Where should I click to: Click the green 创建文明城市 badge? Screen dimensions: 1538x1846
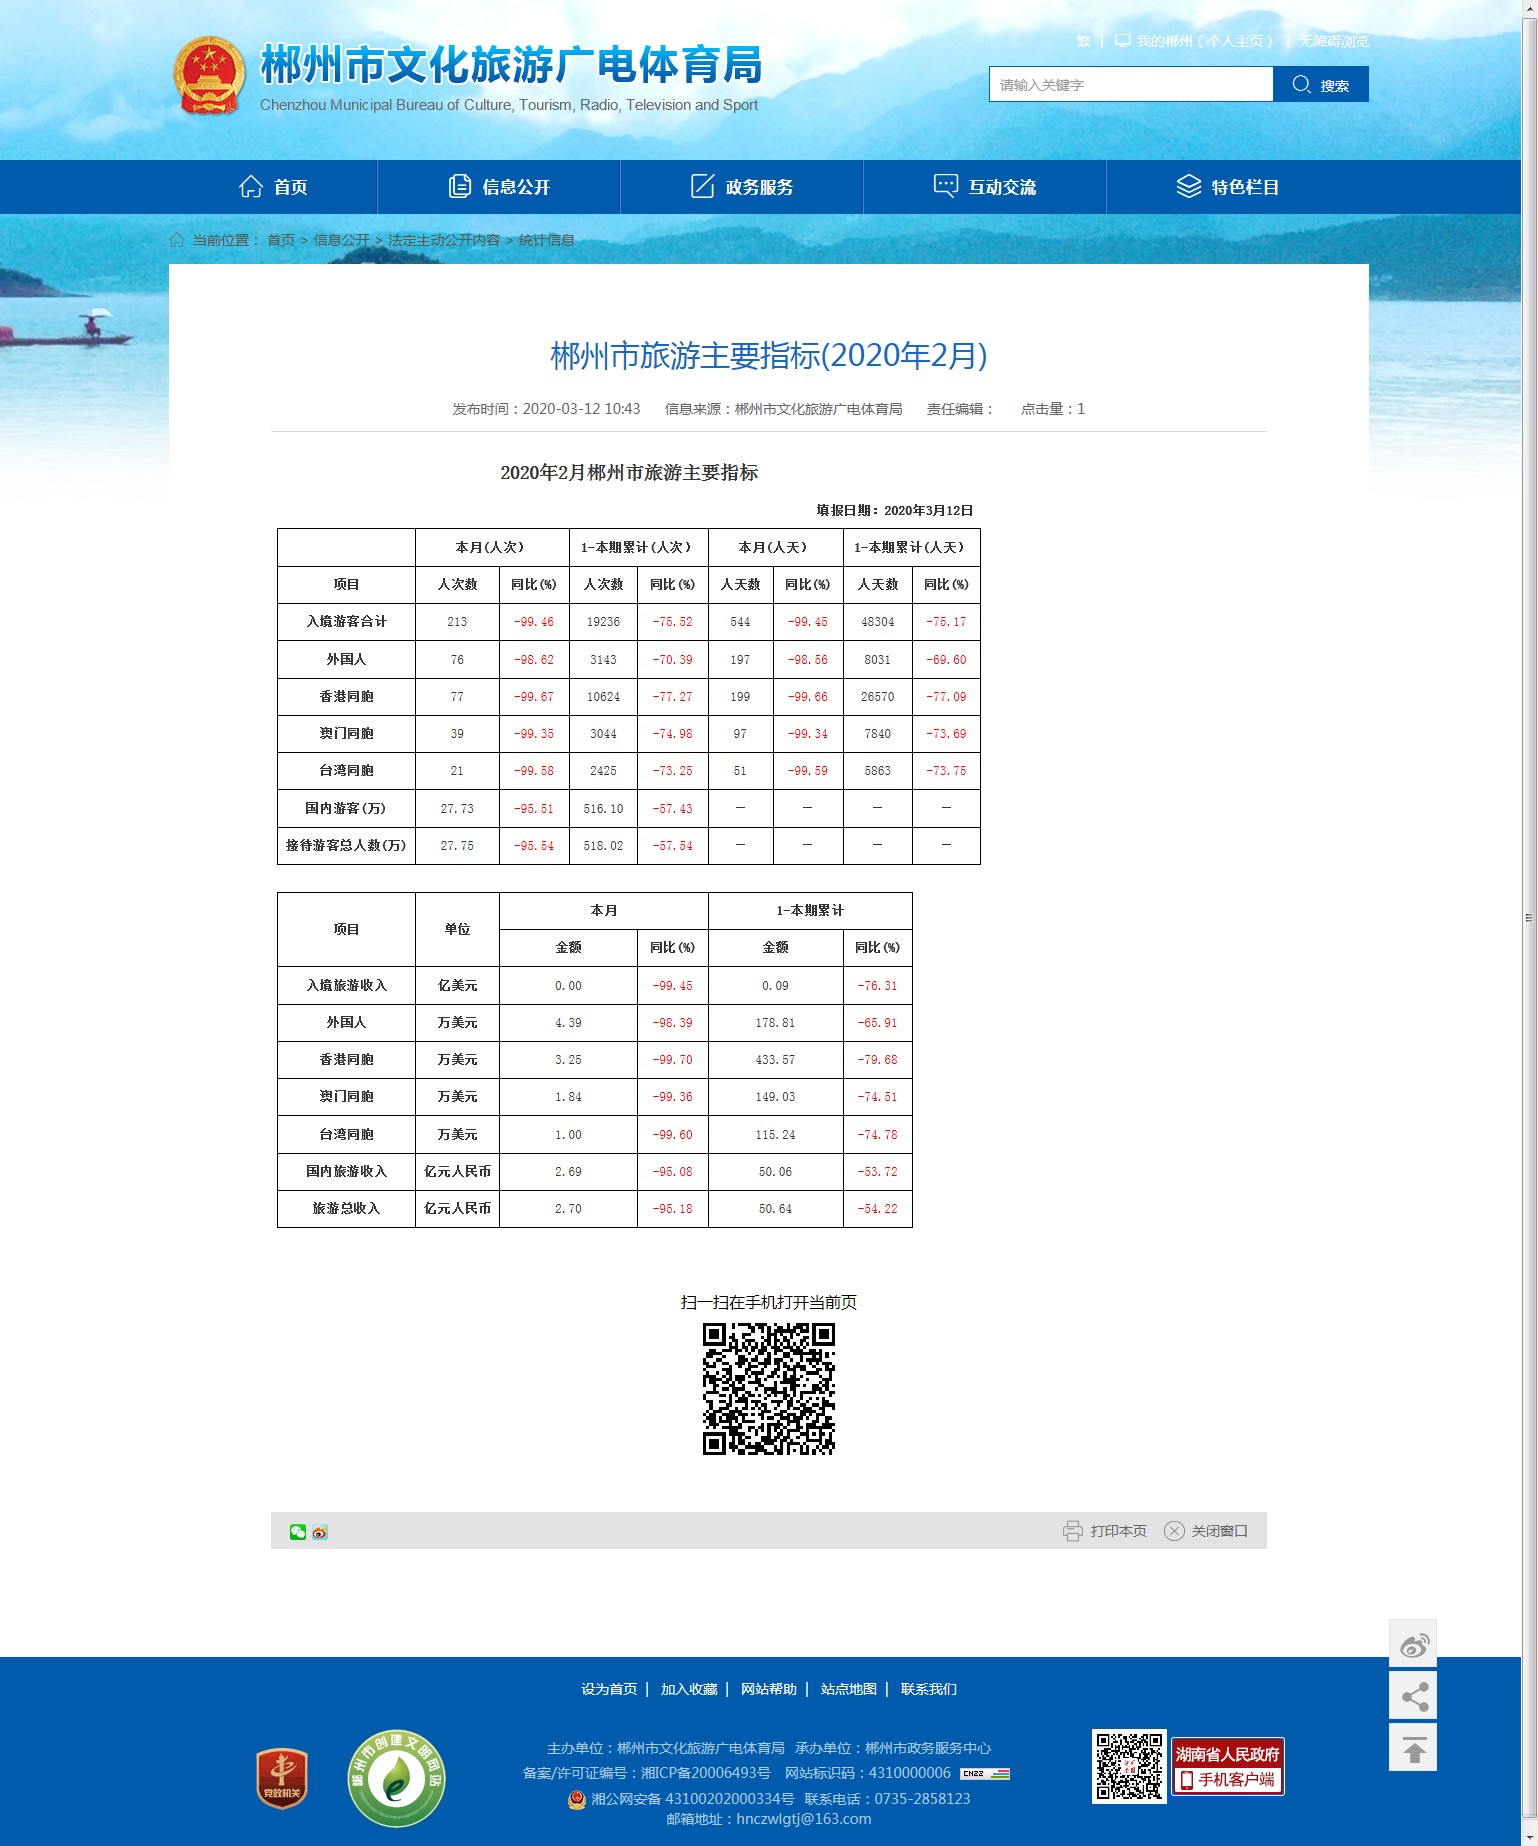pos(397,1778)
